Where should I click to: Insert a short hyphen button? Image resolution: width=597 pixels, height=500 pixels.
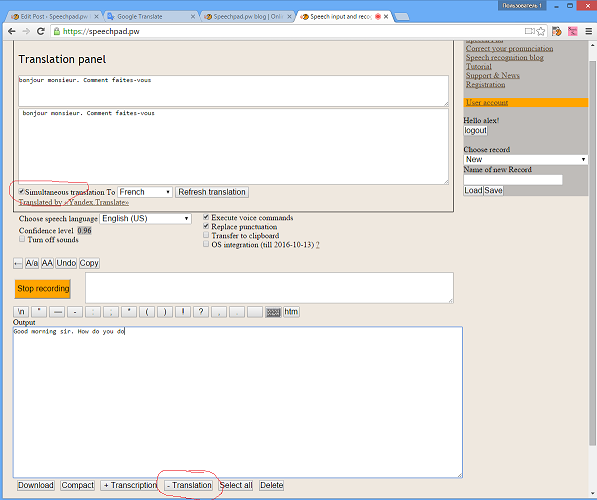[x=75, y=312]
